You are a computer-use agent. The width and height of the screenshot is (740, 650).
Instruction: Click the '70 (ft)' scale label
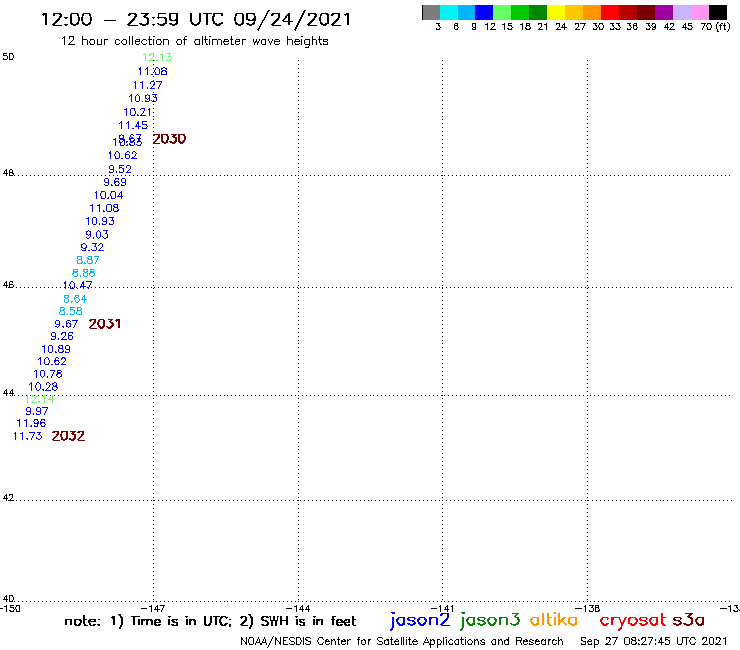click(x=715, y=26)
